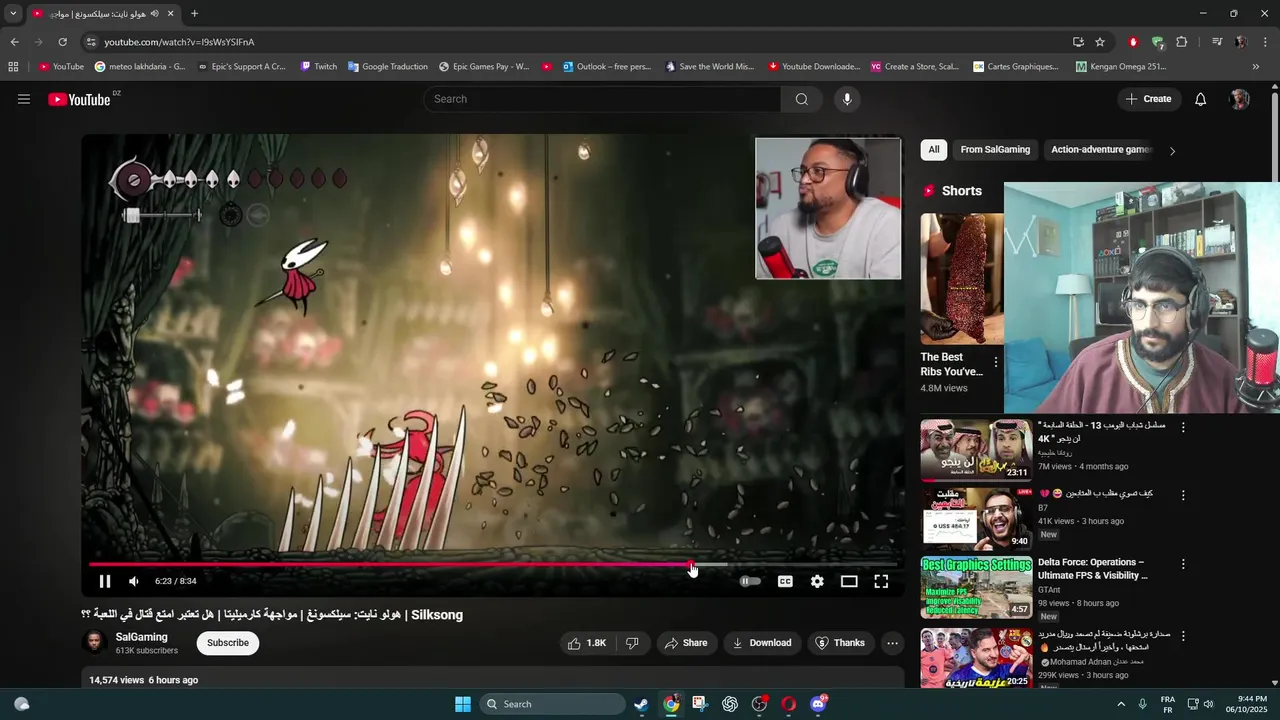The height and width of the screenshot is (720, 1280).
Task: Open options for the Mohamad Adnan video
Action: [1183, 635]
